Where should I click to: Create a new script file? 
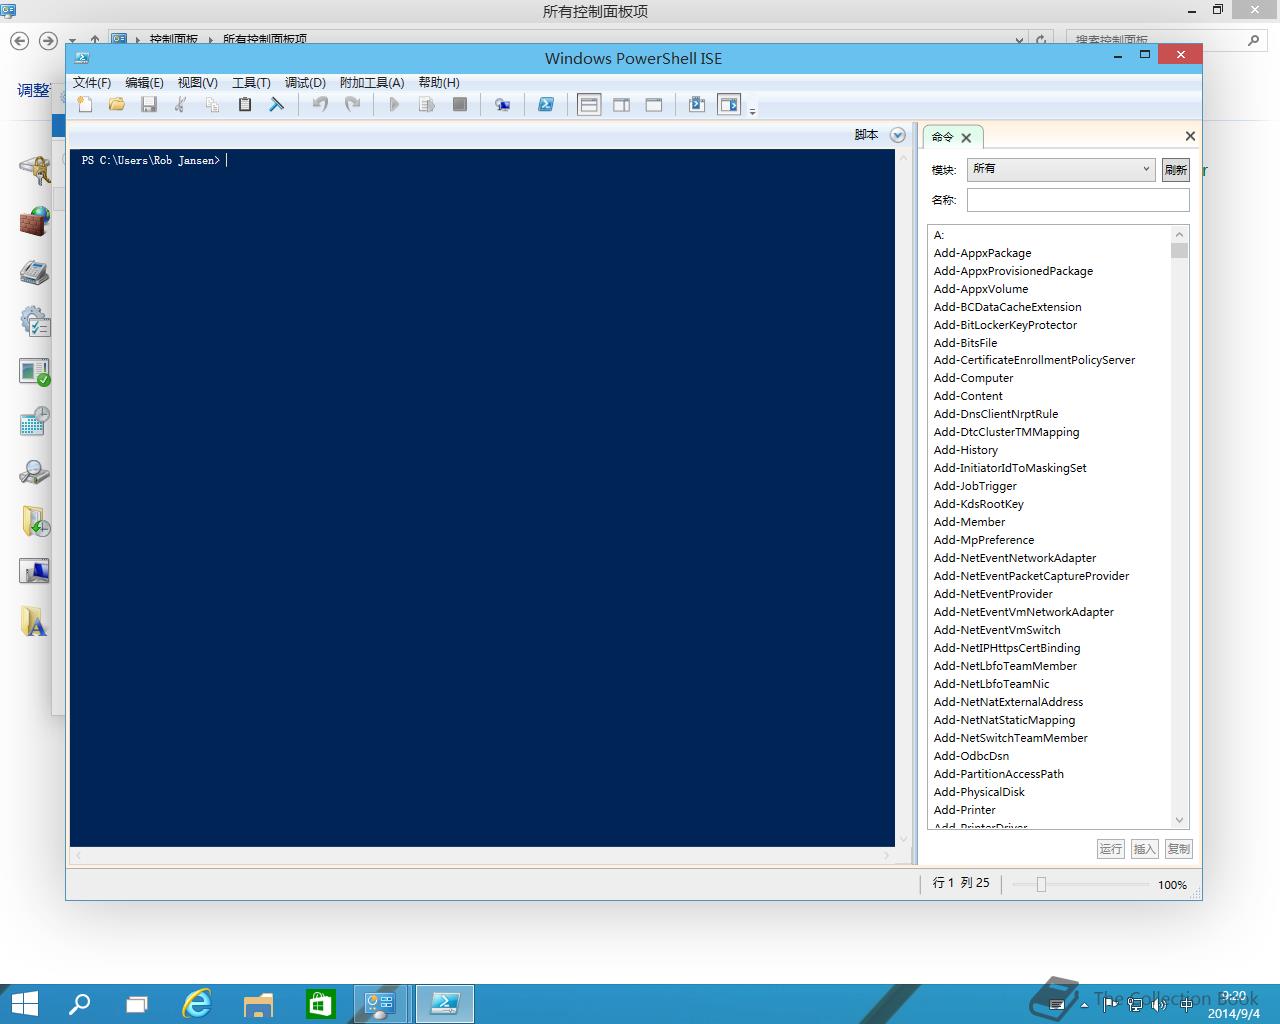point(85,104)
